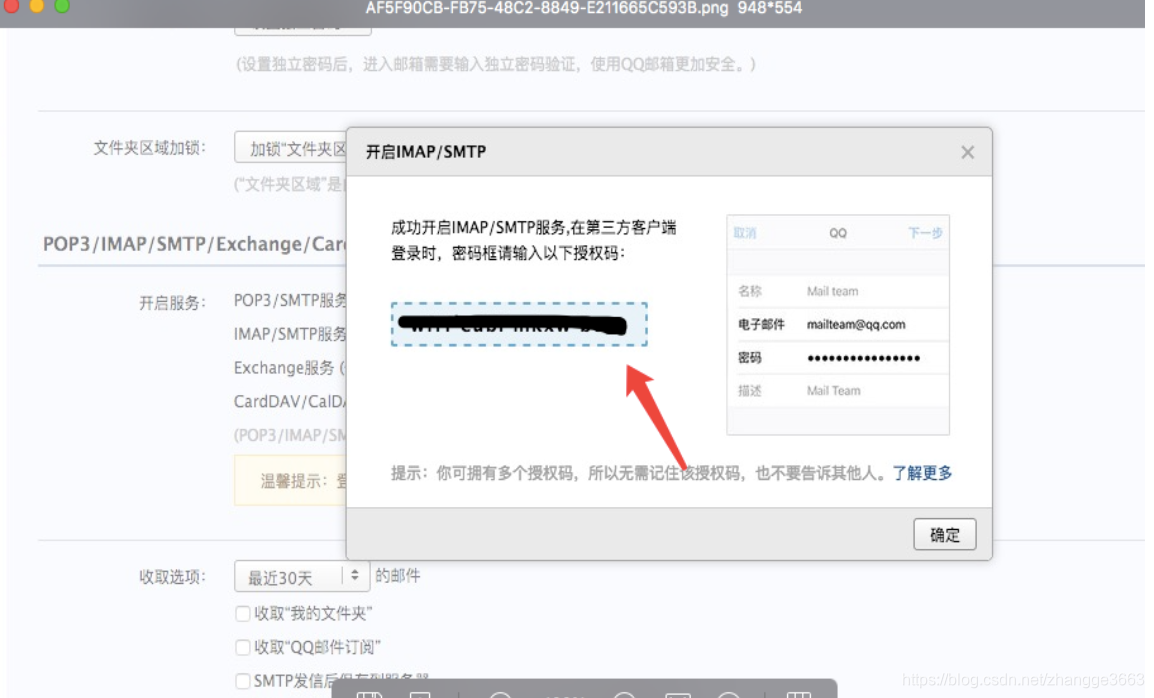The height and width of the screenshot is (698, 1154).
Task: Click the 加锁"文件夹区 button
Action: [x=291, y=148]
